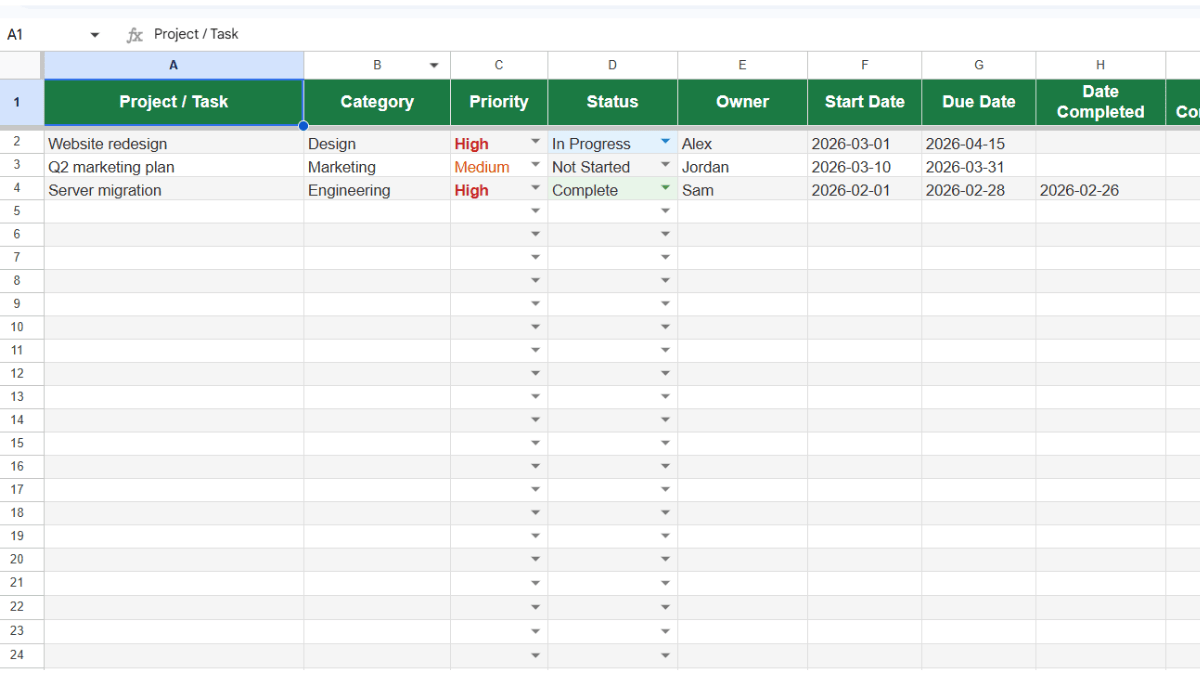Click the Start Date column F header
This screenshot has width=1200, height=675.
pos(864,64)
